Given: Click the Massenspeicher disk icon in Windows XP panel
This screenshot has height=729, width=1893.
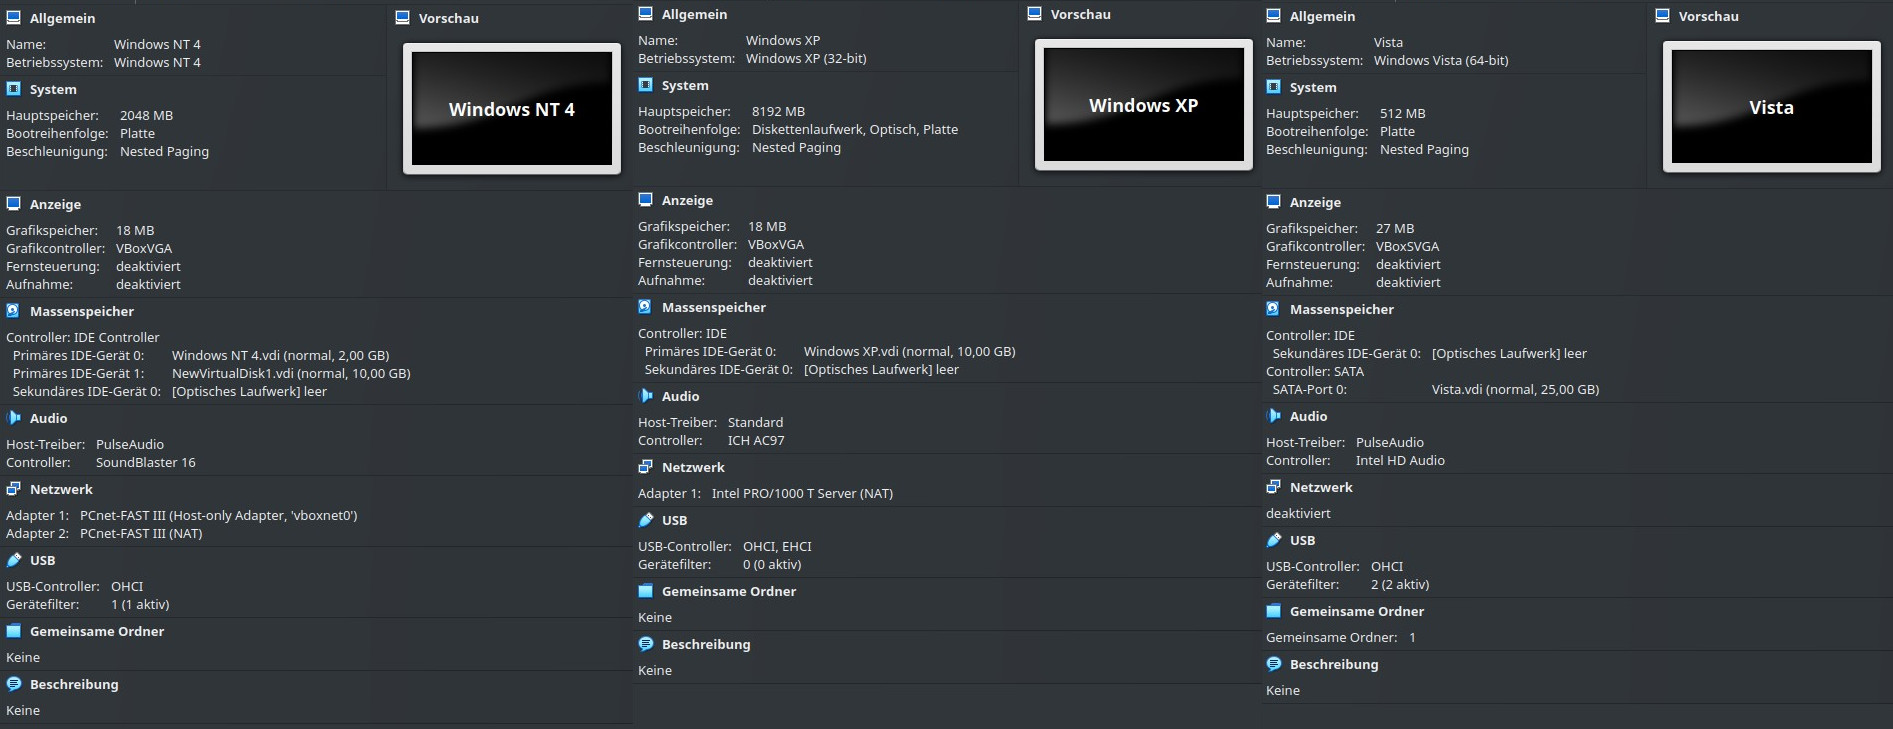Looking at the screenshot, I should coord(646,307).
